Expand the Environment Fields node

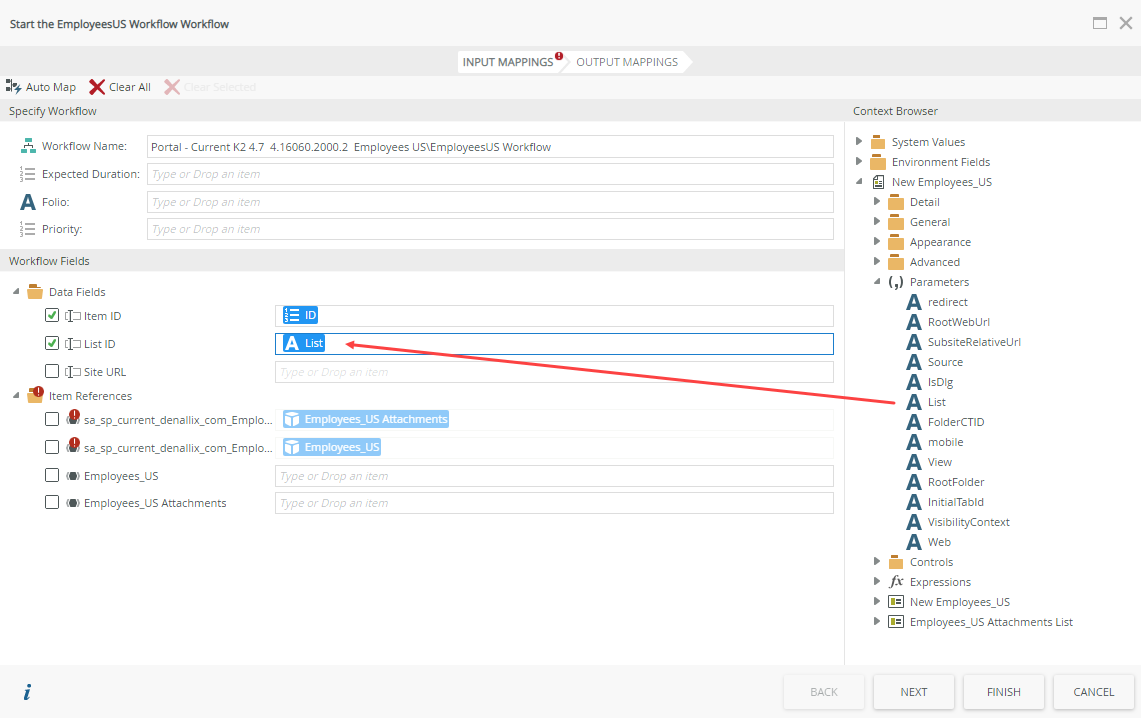tap(859, 162)
